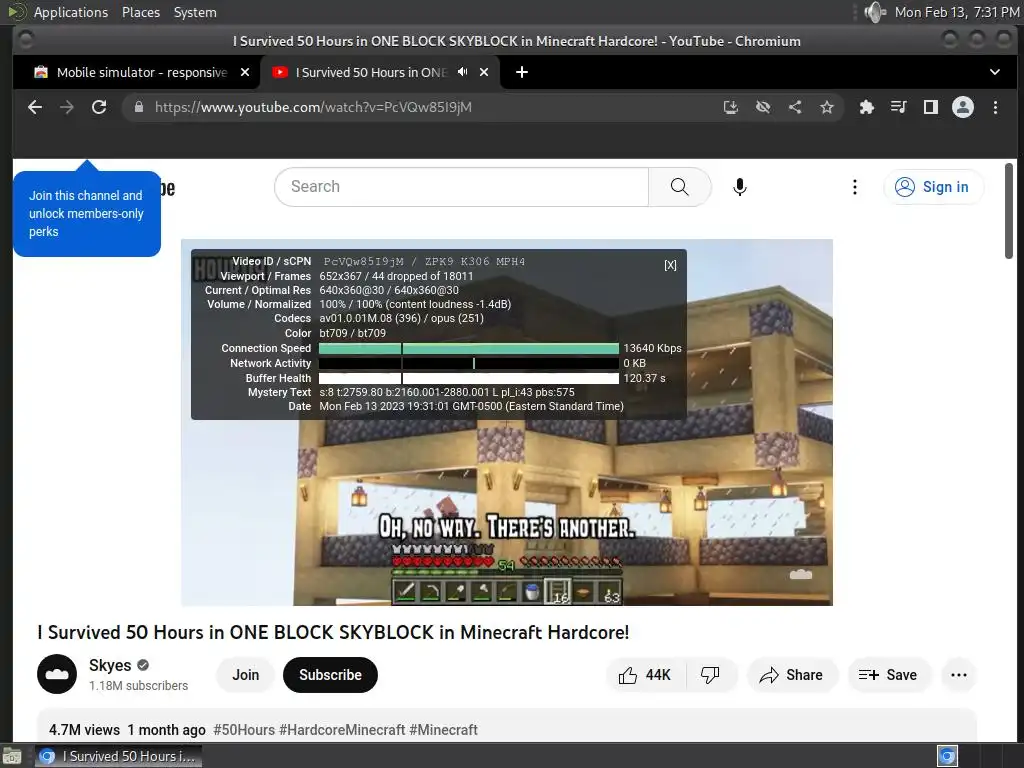Click the clock showing Mon Feb 13
The image size is (1024, 768).
pyautogui.click(x=956, y=12)
